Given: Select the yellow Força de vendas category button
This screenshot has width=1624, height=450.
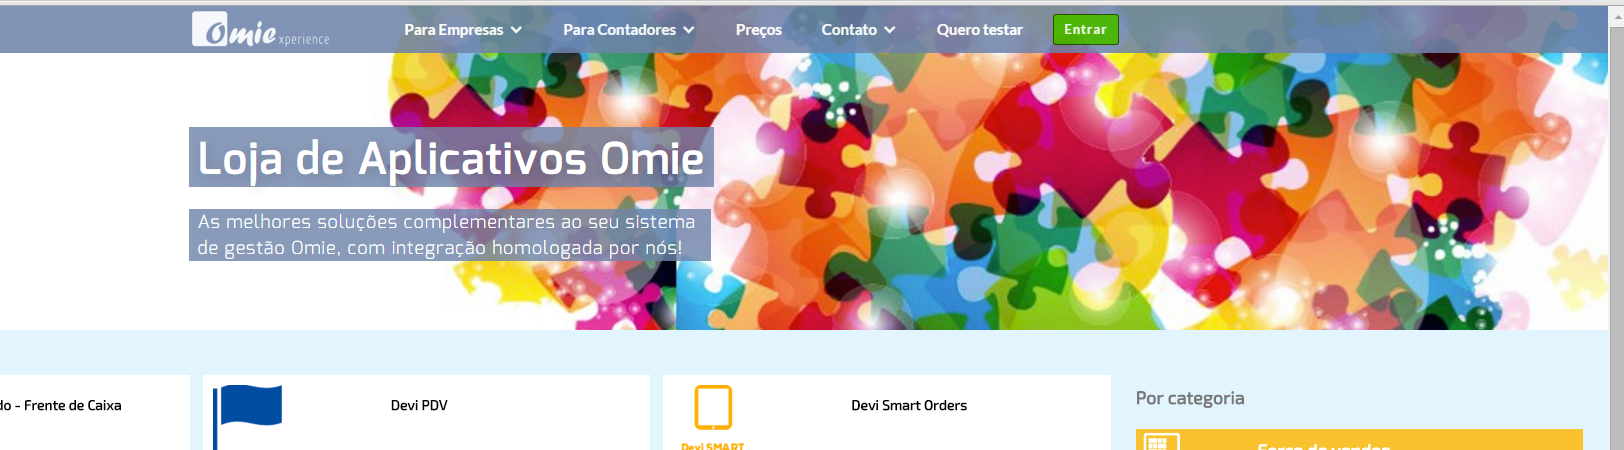Looking at the screenshot, I should (x=1359, y=440).
